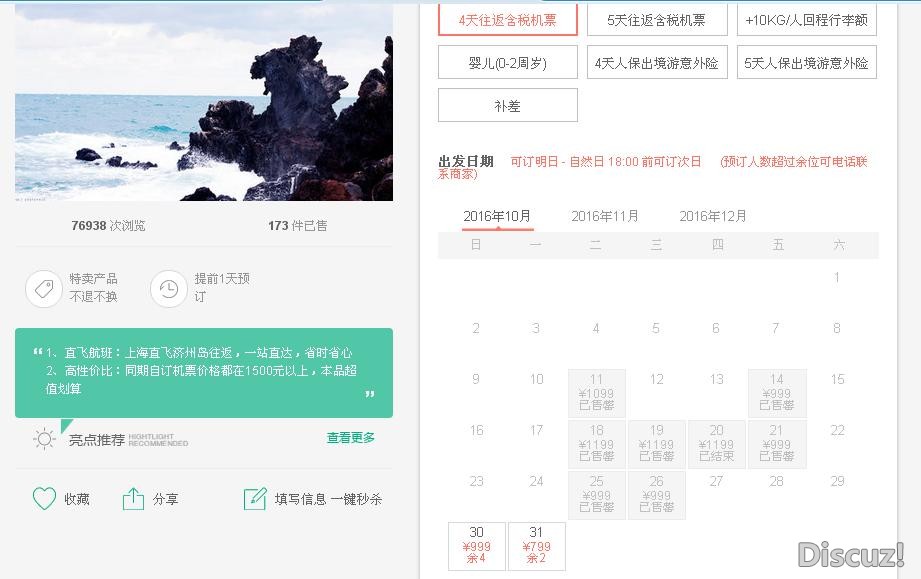This screenshot has width=921, height=579.
Task: Click 出发日期 label
Action: (x=466, y=161)
